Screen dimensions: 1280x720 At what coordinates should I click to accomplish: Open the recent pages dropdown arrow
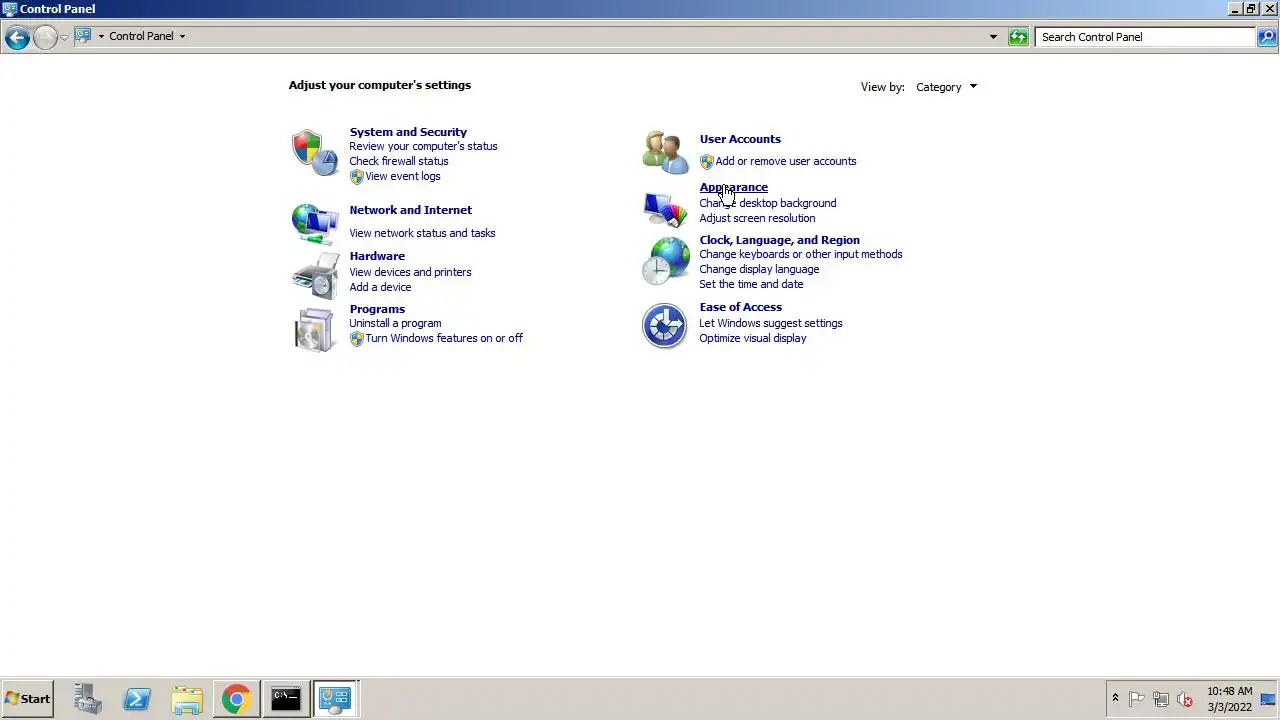click(64, 37)
